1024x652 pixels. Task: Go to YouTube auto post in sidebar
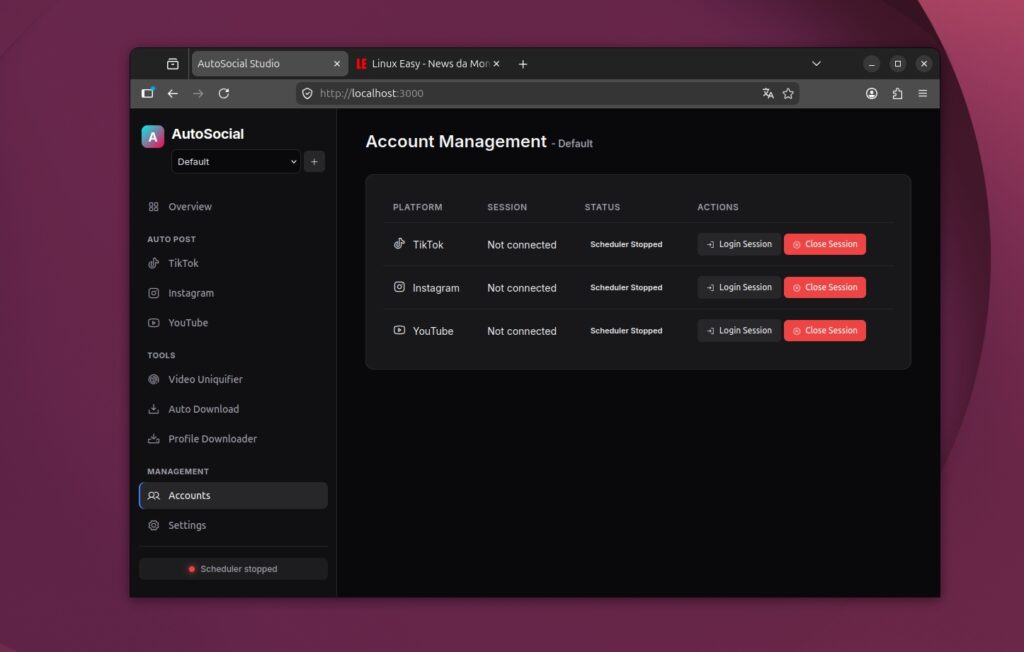pos(233,323)
